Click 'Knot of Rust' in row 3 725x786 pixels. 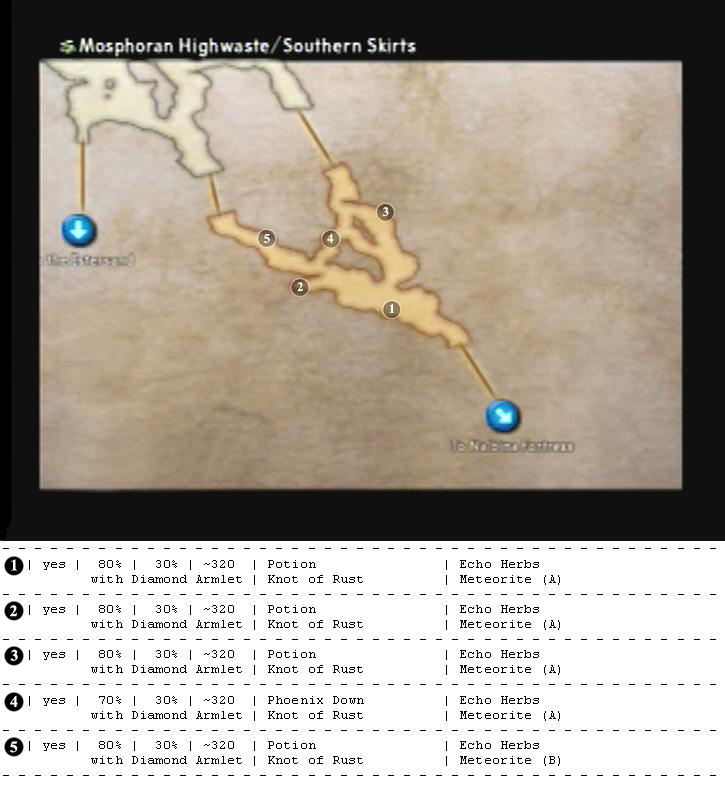(315, 670)
